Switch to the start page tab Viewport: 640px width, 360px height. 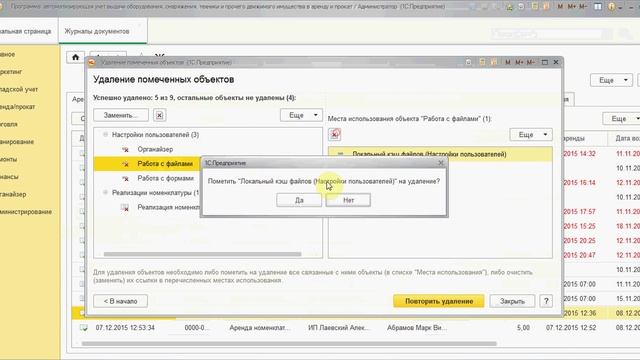(25, 31)
